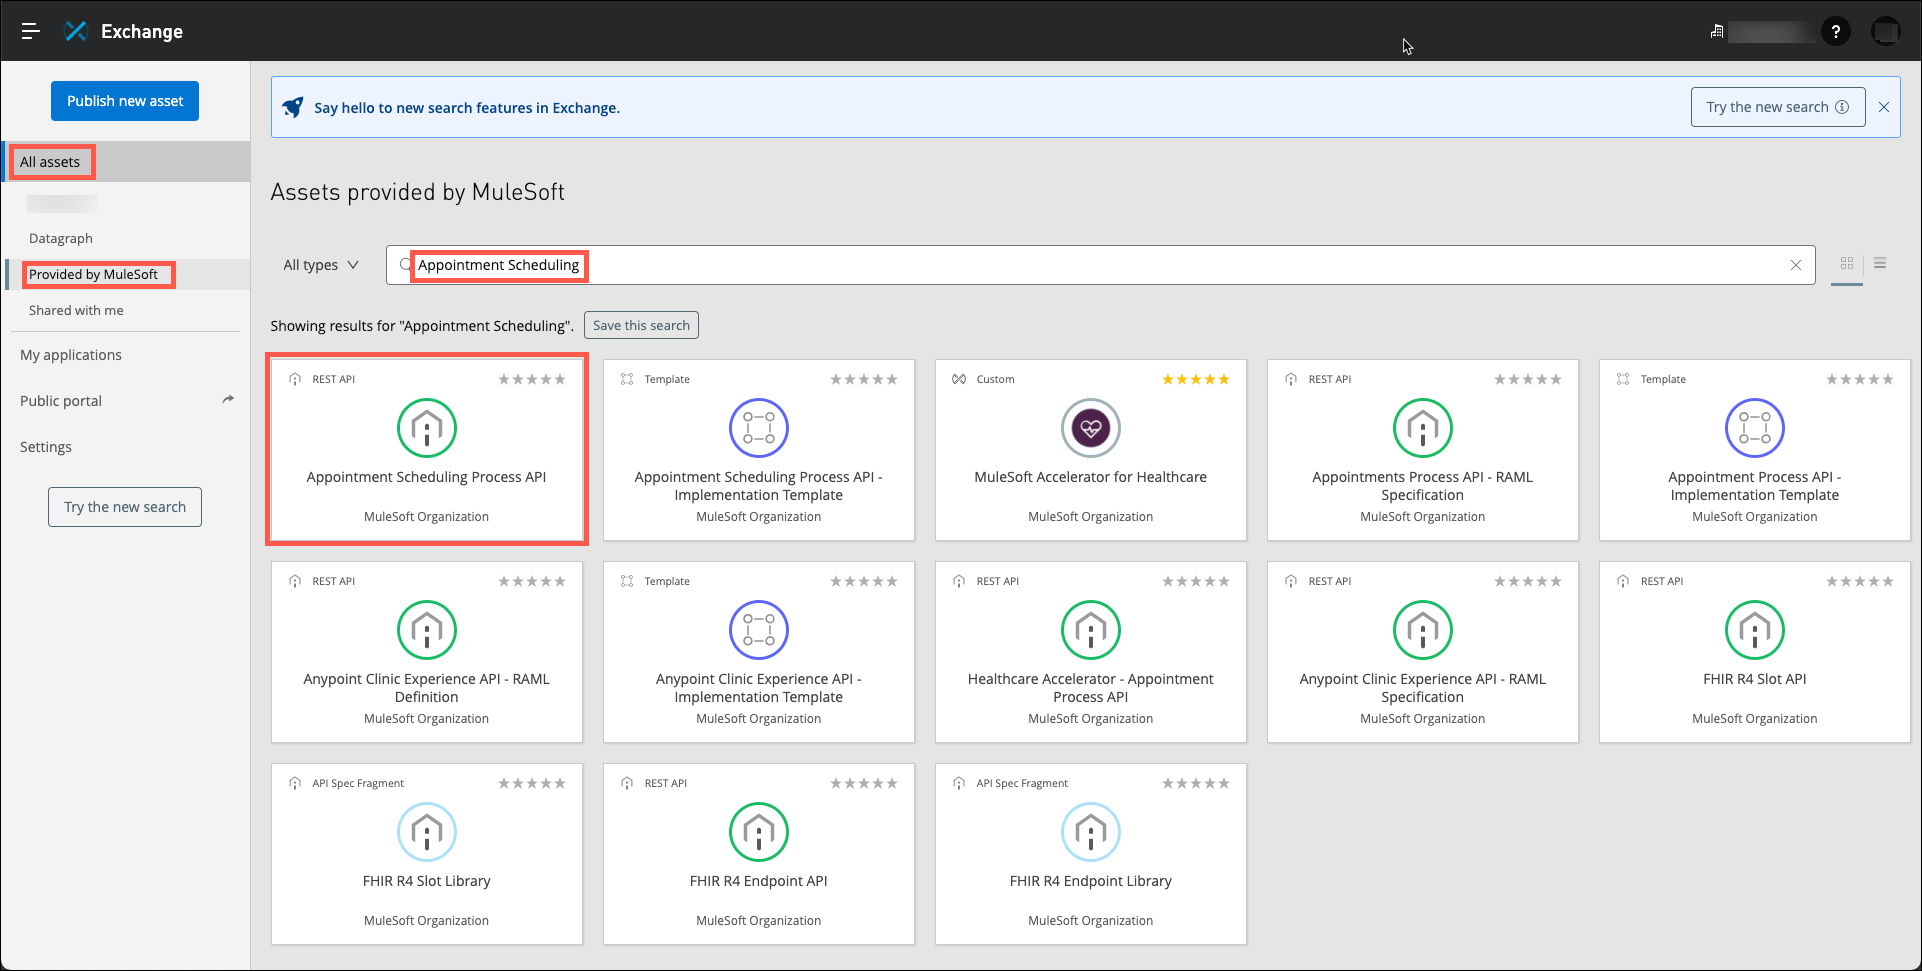Click Save this search button

[641, 325]
